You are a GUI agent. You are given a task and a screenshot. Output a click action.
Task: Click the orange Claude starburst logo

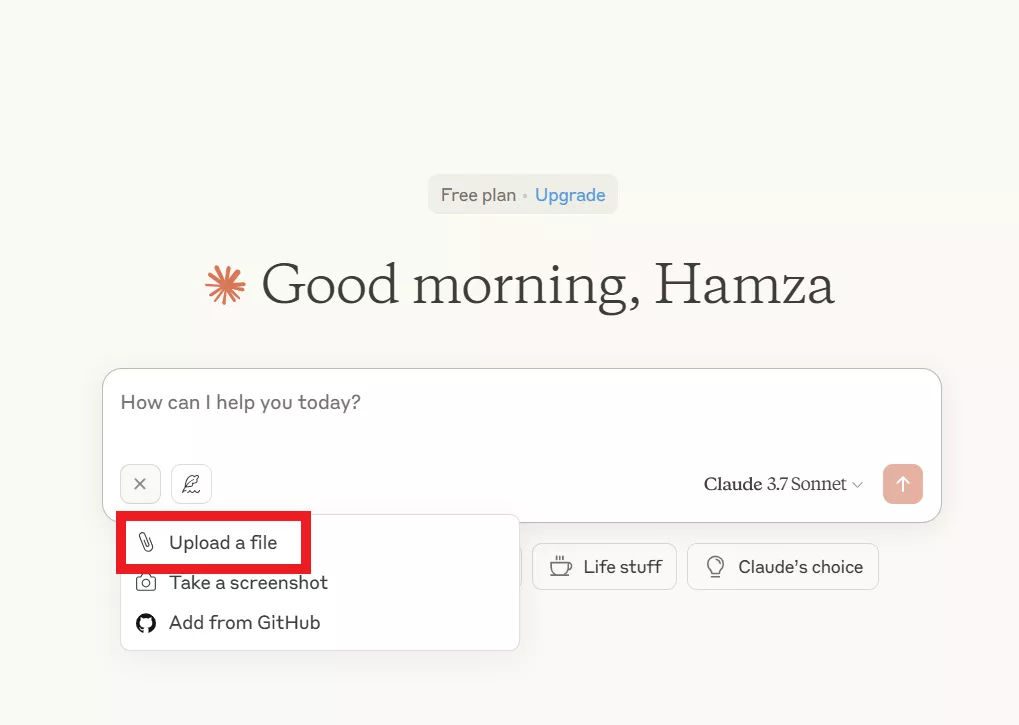tap(225, 285)
